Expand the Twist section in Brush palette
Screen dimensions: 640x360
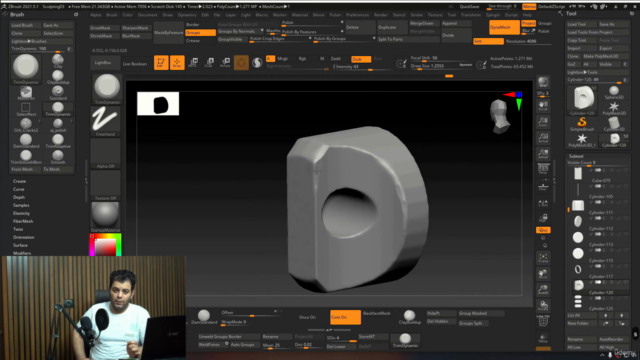tap(18, 229)
